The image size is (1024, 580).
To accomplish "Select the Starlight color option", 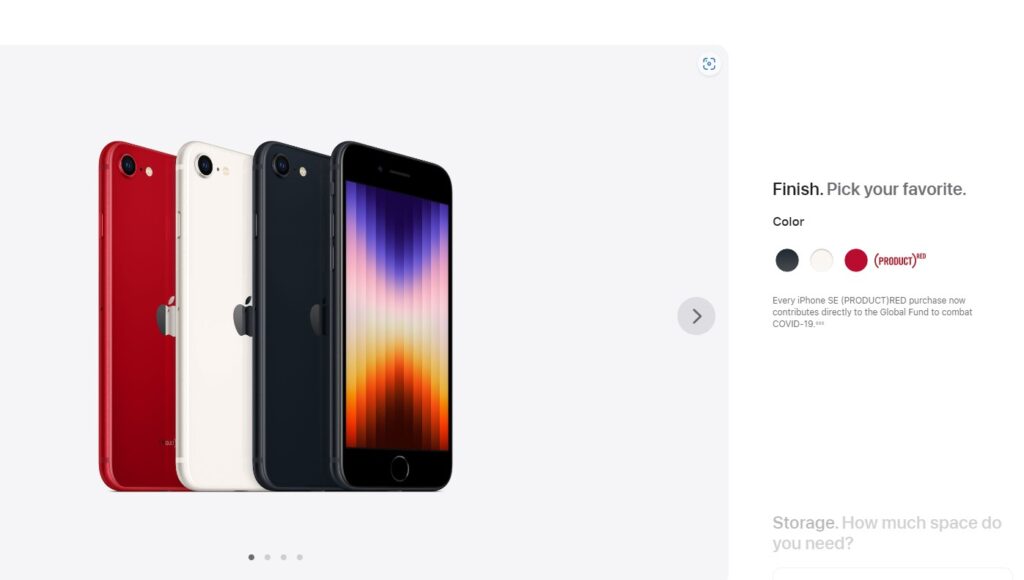I will pyautogui.click(x=822, y=260).
